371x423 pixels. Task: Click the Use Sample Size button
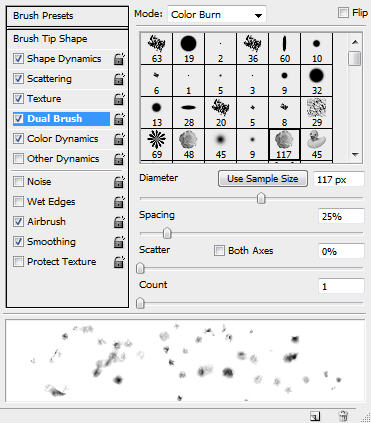[x=263, y=179]
